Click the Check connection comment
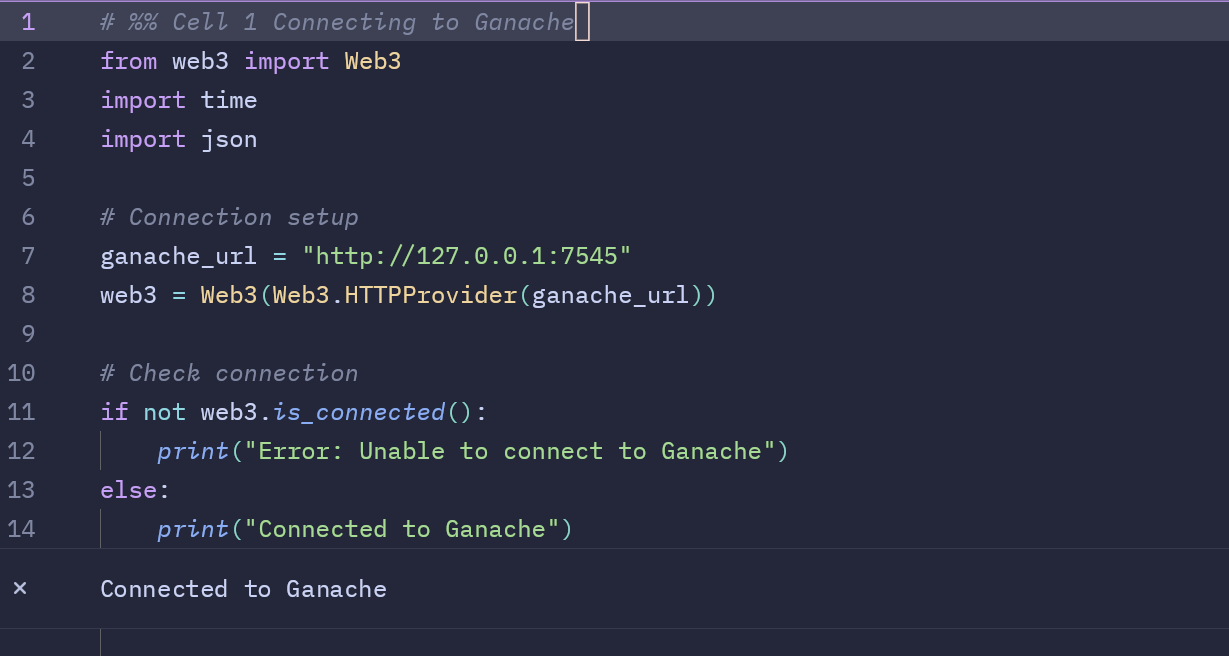1229x656 pixels. pos(229,373)
